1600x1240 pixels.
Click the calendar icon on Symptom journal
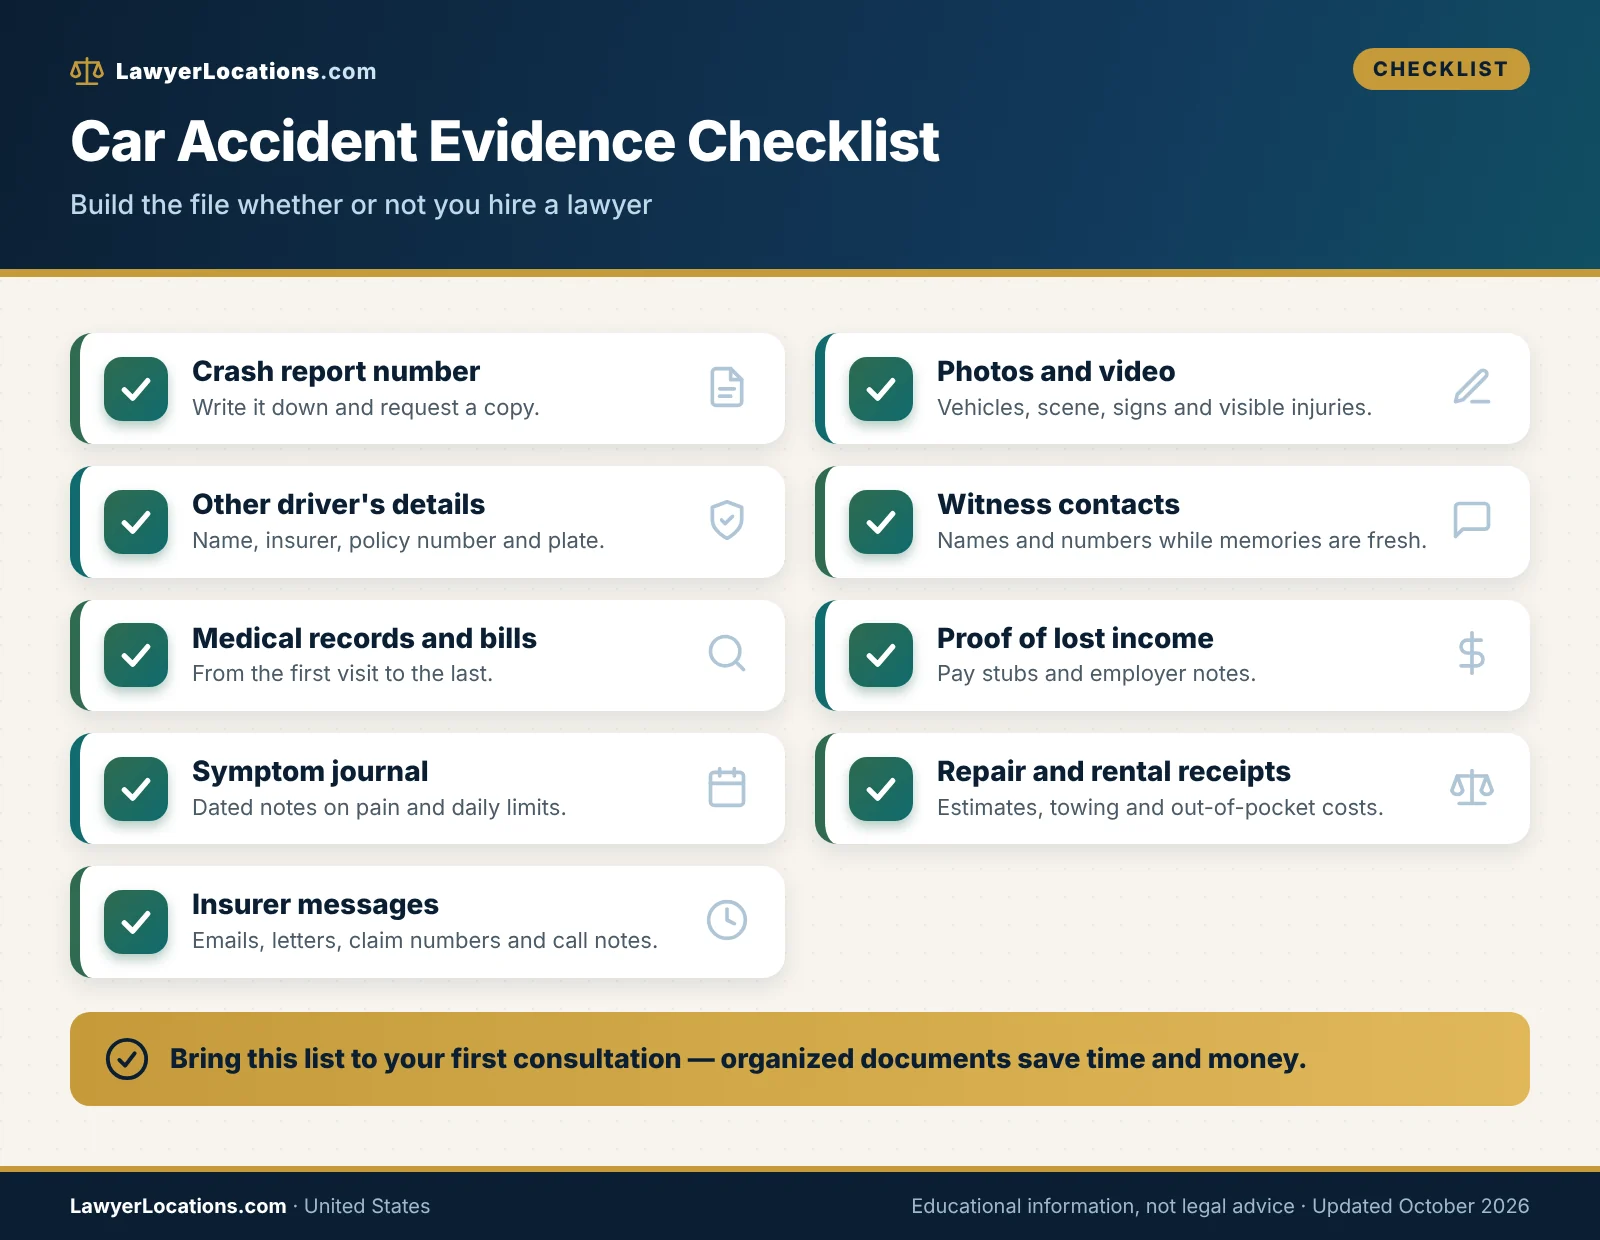pyautogui.click(x=727, y=788)
